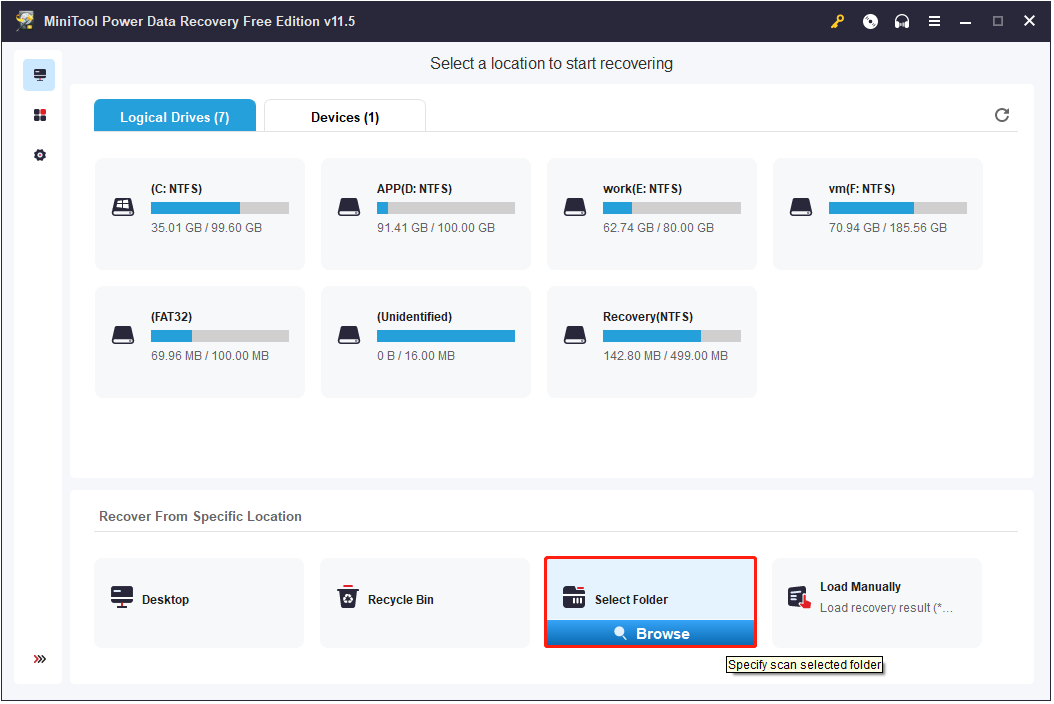
Task: Click the 70.94 GB / 185.56 GB text
Action: point(887,228)
